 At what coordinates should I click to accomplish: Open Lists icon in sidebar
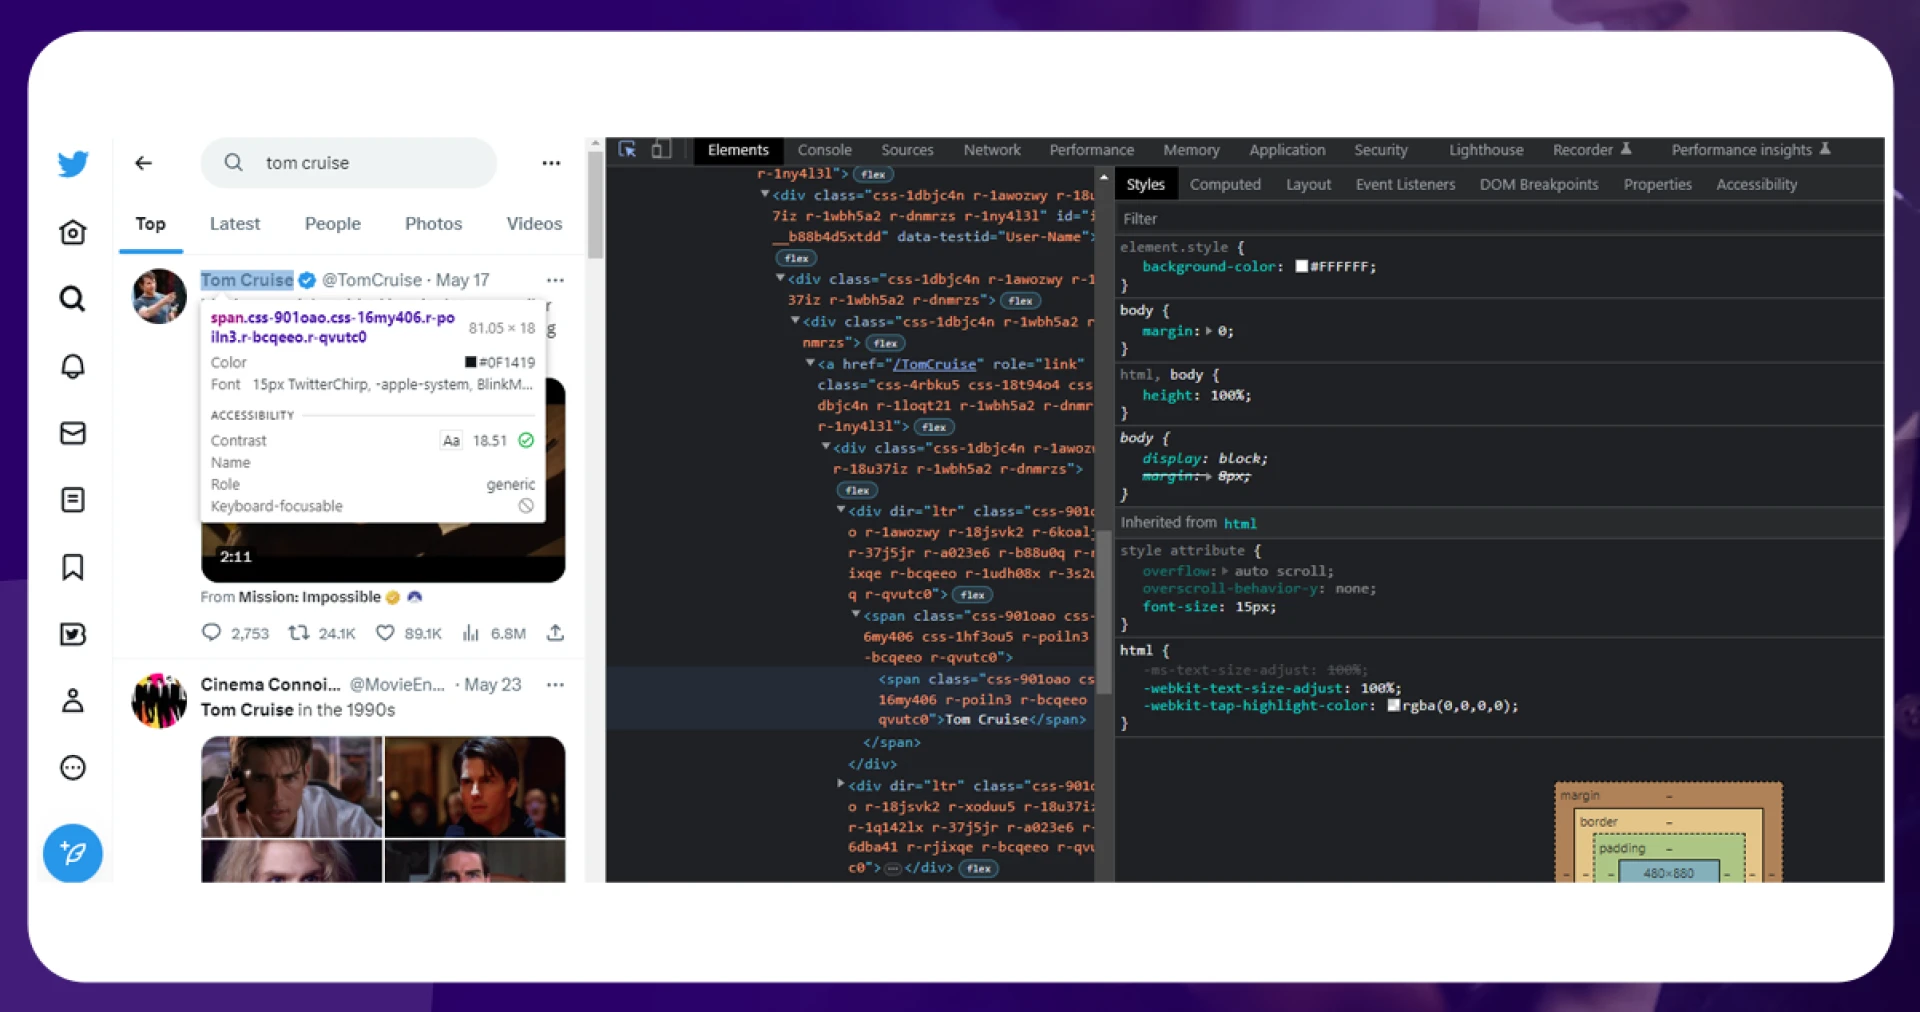72,499
